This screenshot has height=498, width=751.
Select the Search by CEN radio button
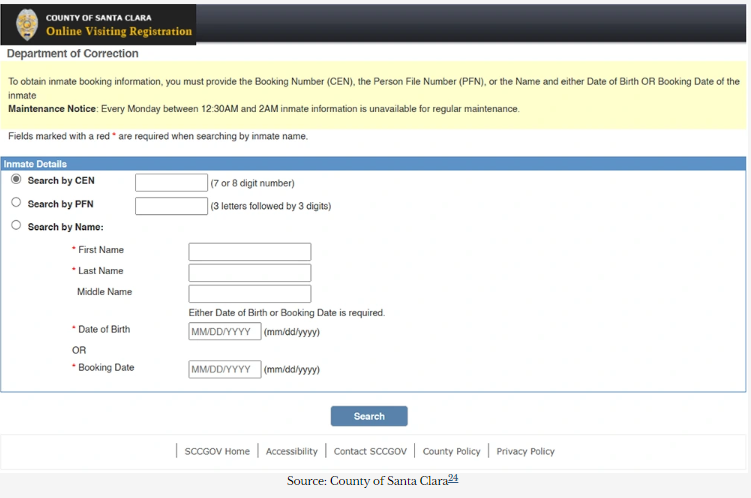coord(16,180)
